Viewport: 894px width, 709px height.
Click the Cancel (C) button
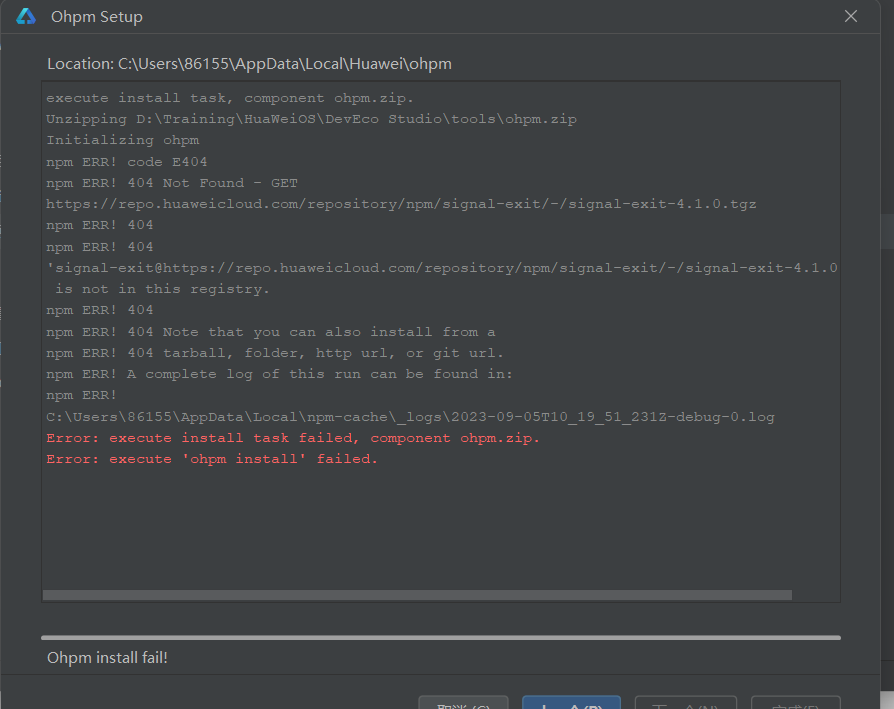click(x=464, y=703)
